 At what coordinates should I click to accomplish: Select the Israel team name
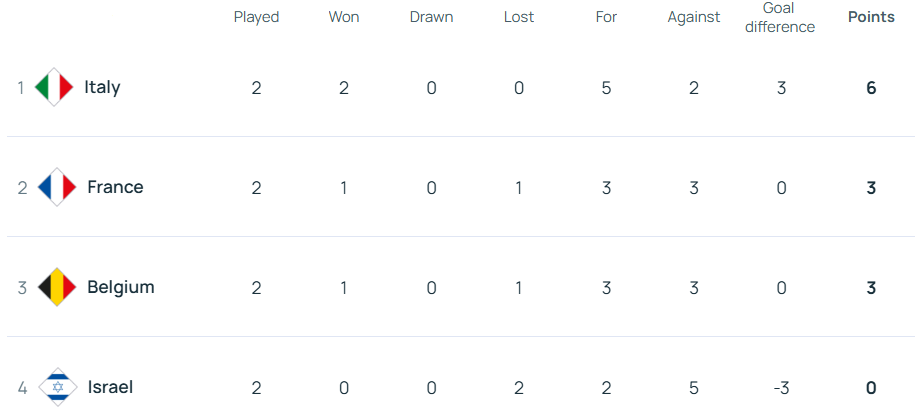pyautogui.click(x=110, y=387)
